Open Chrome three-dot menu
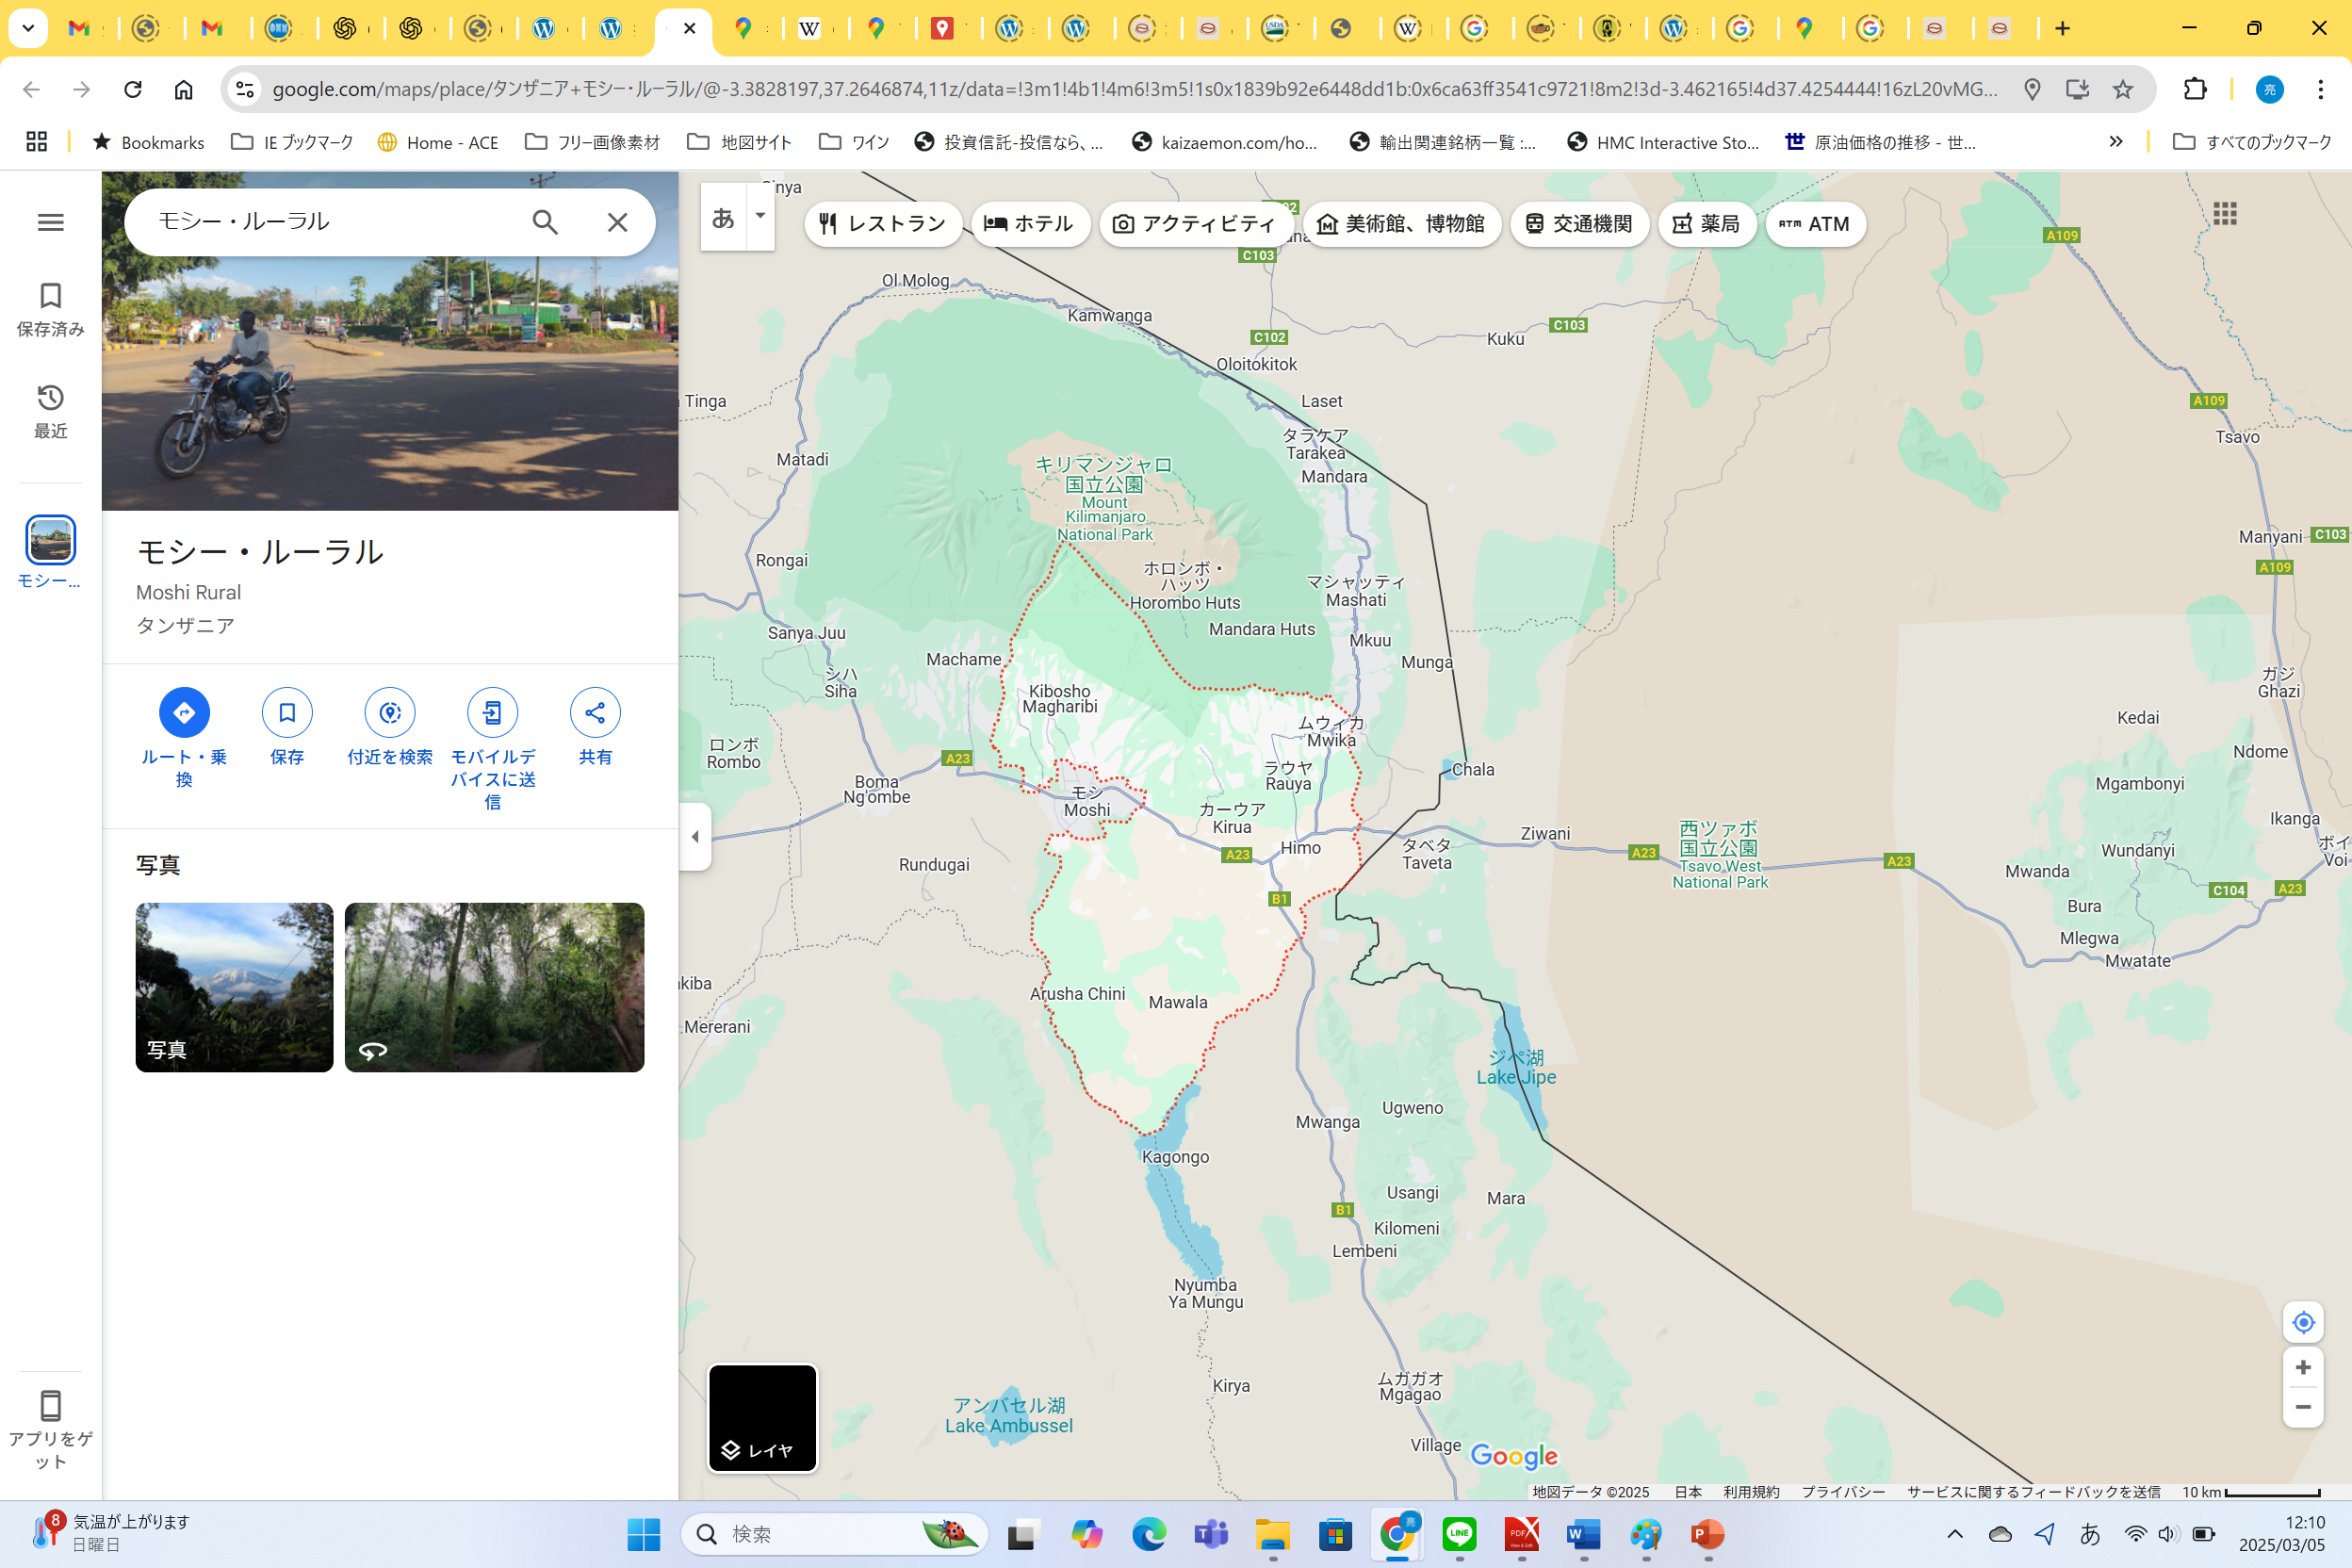 click(2320, 89)
